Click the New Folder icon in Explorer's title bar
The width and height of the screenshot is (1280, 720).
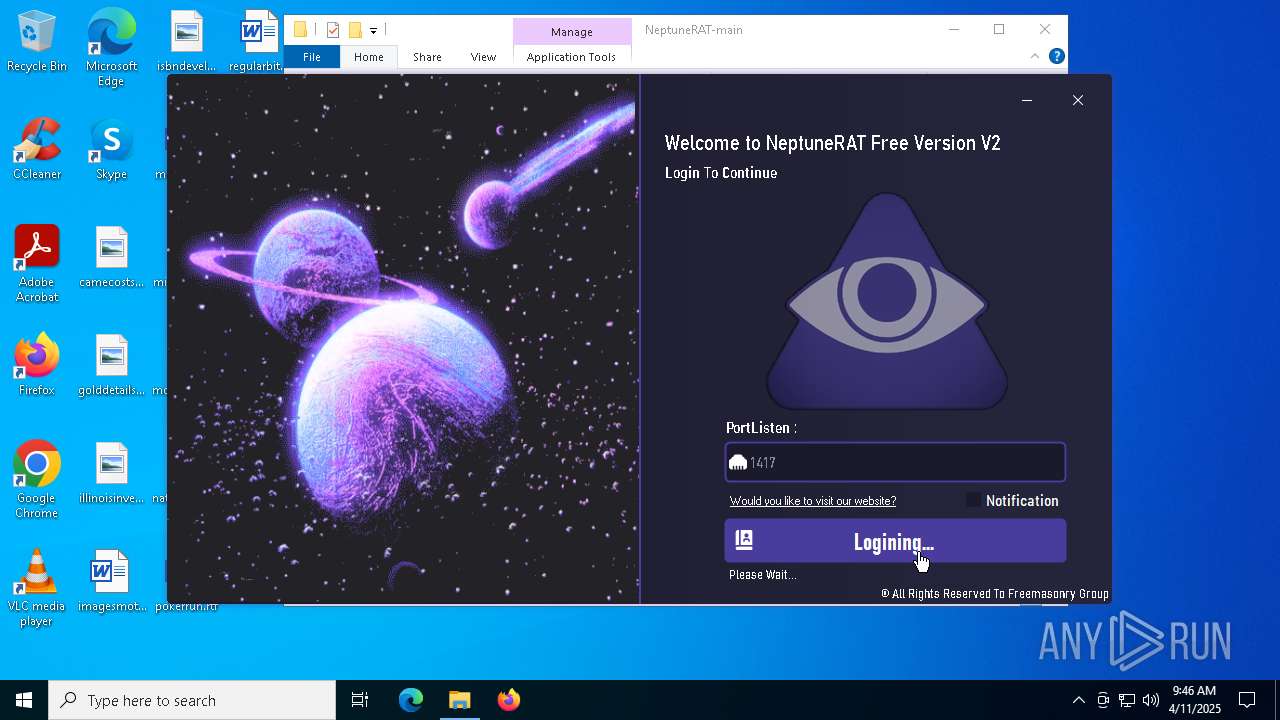pyautogui.click(x=354, y=30)
